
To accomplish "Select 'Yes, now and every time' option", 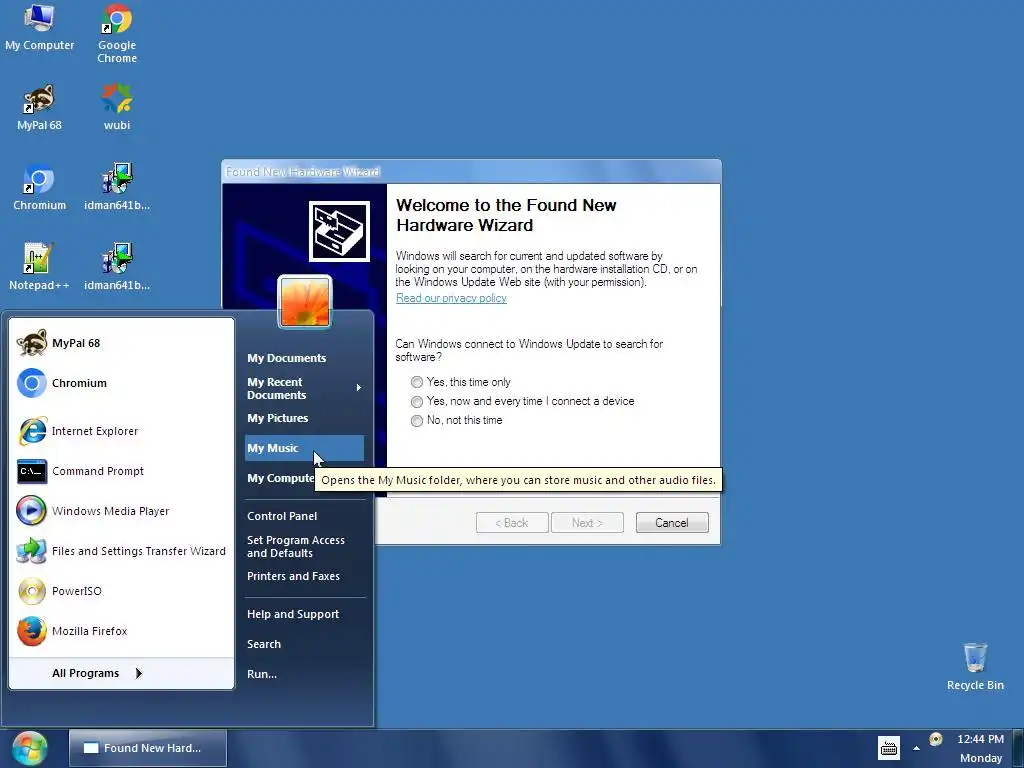I will pyautogui.click(x=417, y=401).
